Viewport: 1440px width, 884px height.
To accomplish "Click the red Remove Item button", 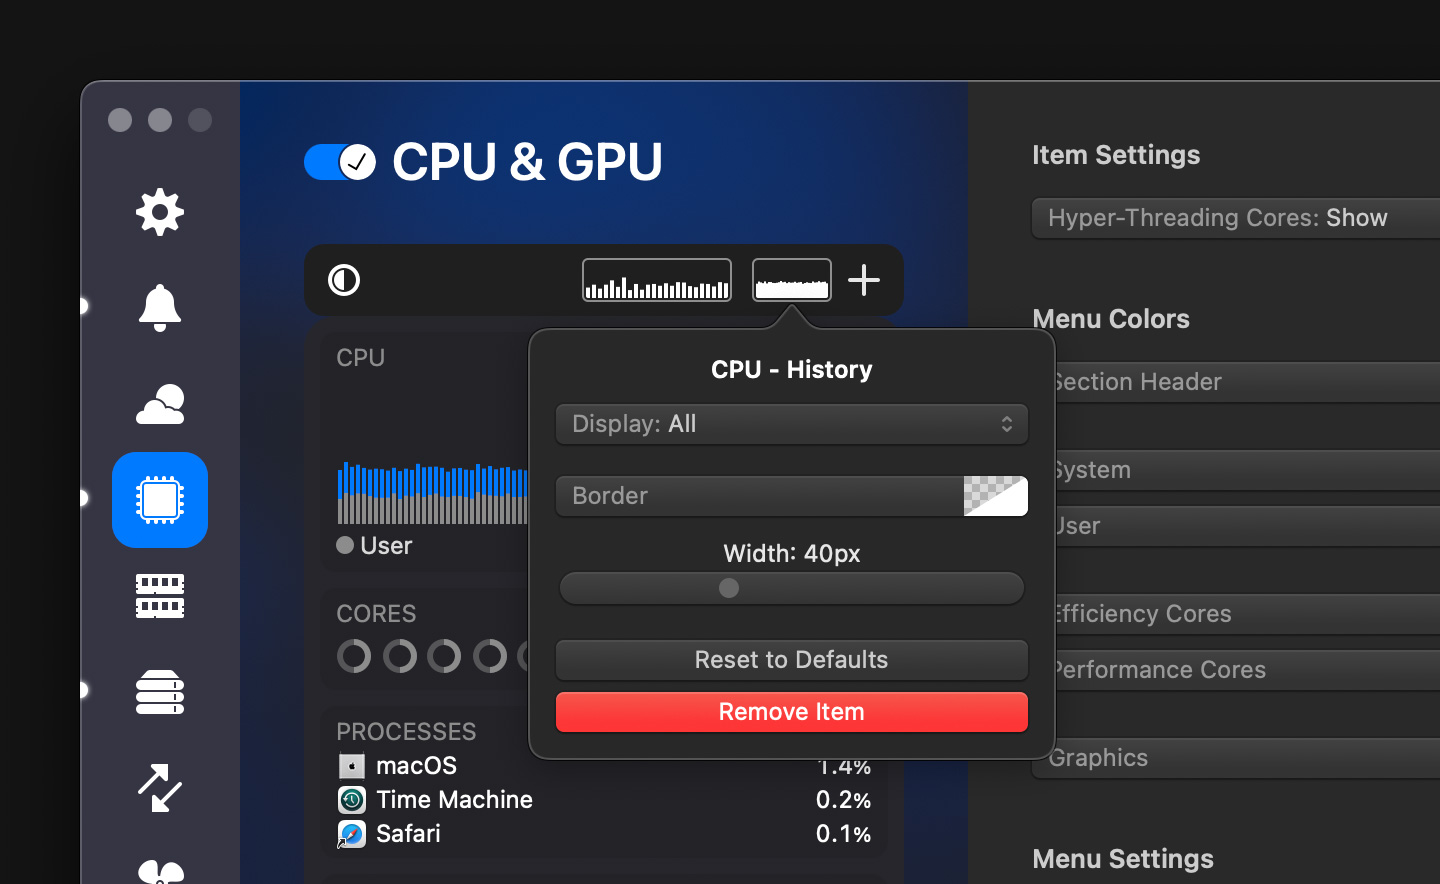I will point(792,712).
